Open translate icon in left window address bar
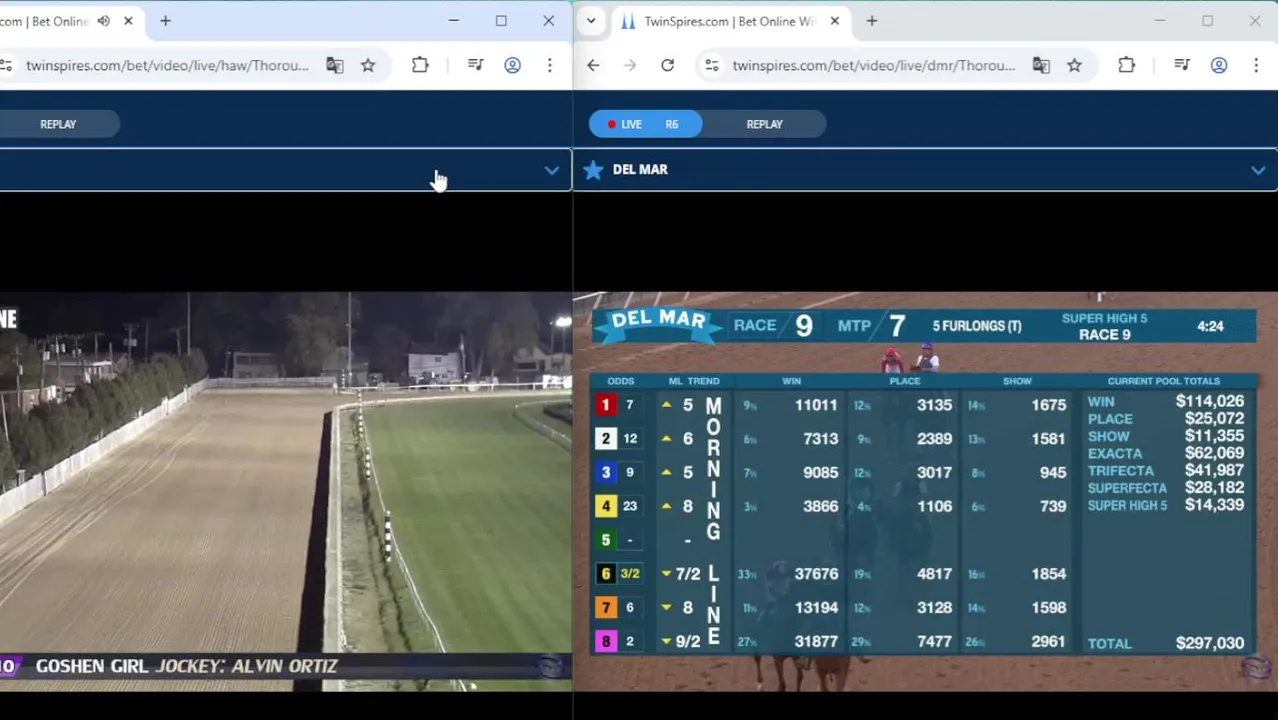 pos(335,65)
